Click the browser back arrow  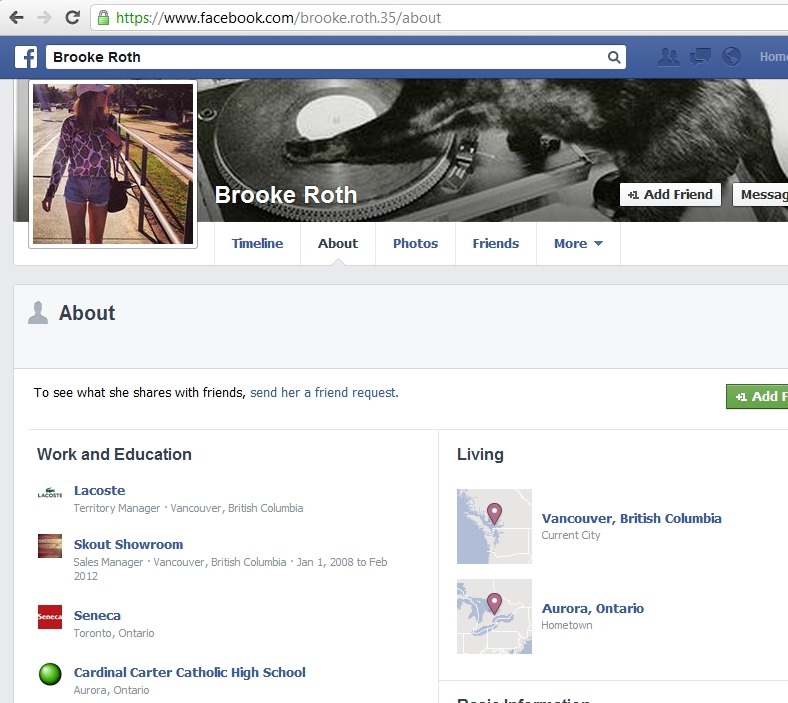[x=17, y=18]
